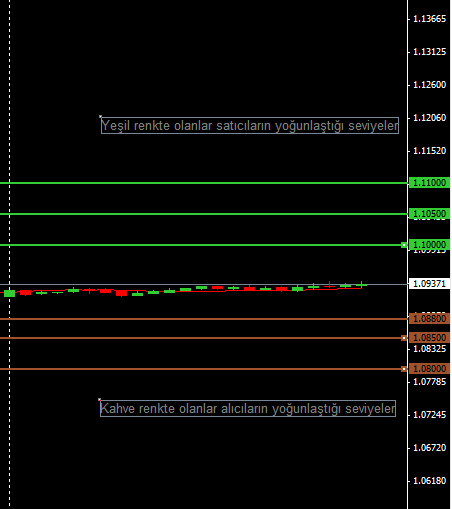Click the handle on the 1.10000 green line
Image resolution: width=452 pixels, height=509 pixels.
point(404,245)
